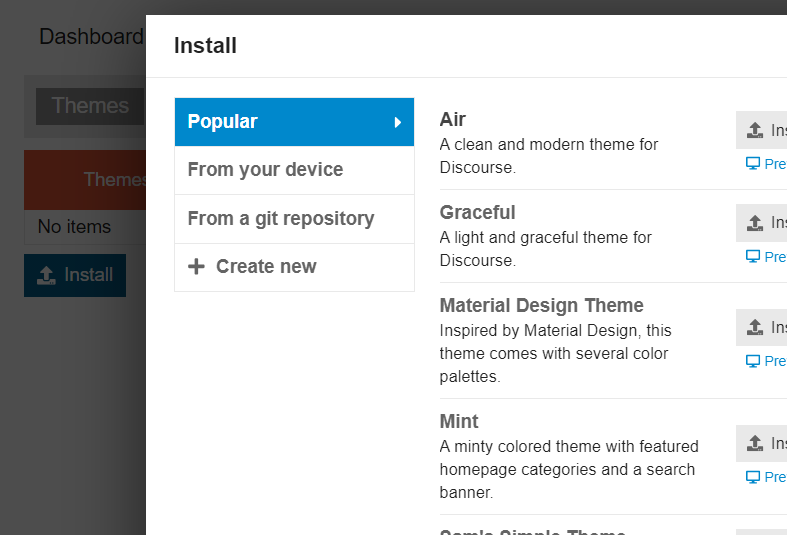Select From a git repository option

point(294,219)
